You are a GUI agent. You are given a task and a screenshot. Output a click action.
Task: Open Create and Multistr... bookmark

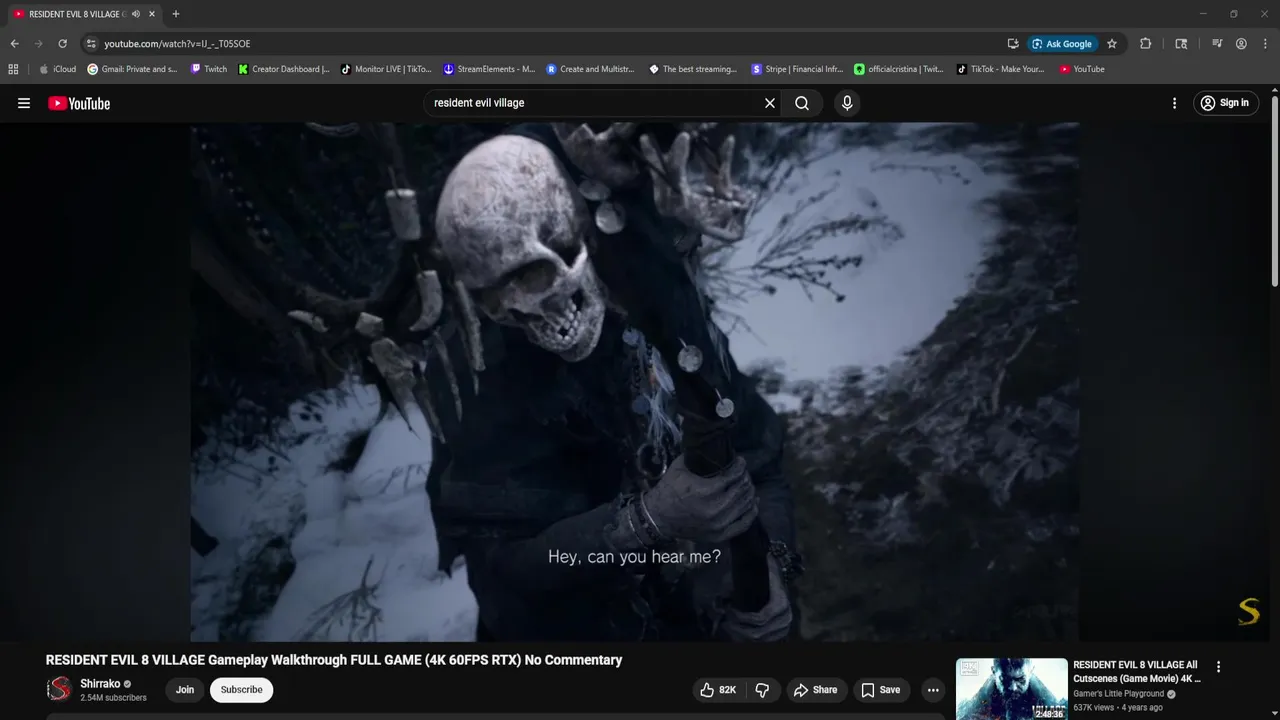590,69
